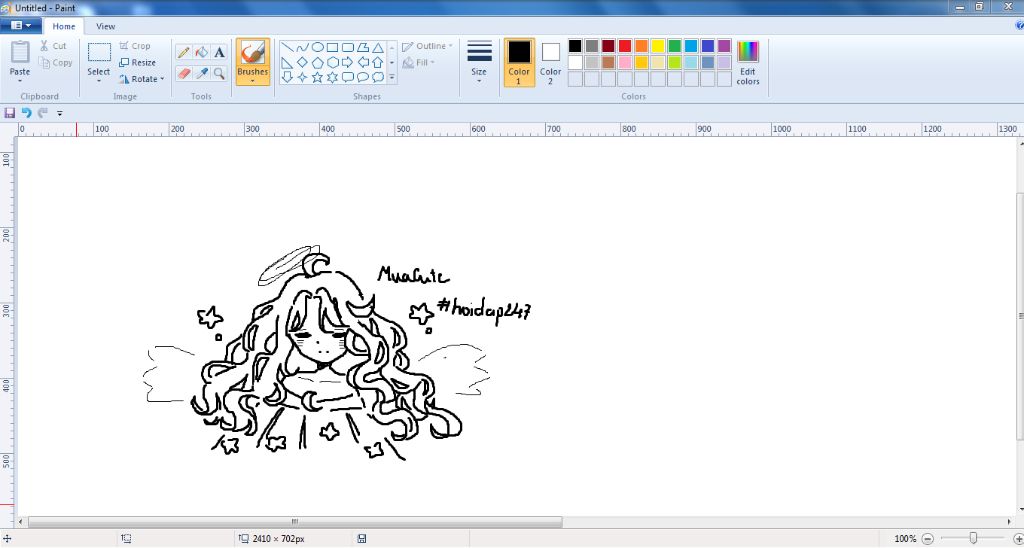Screen dimensions: 1024x548
Task: Click the zoom slider handle
Action: (973, 538)
